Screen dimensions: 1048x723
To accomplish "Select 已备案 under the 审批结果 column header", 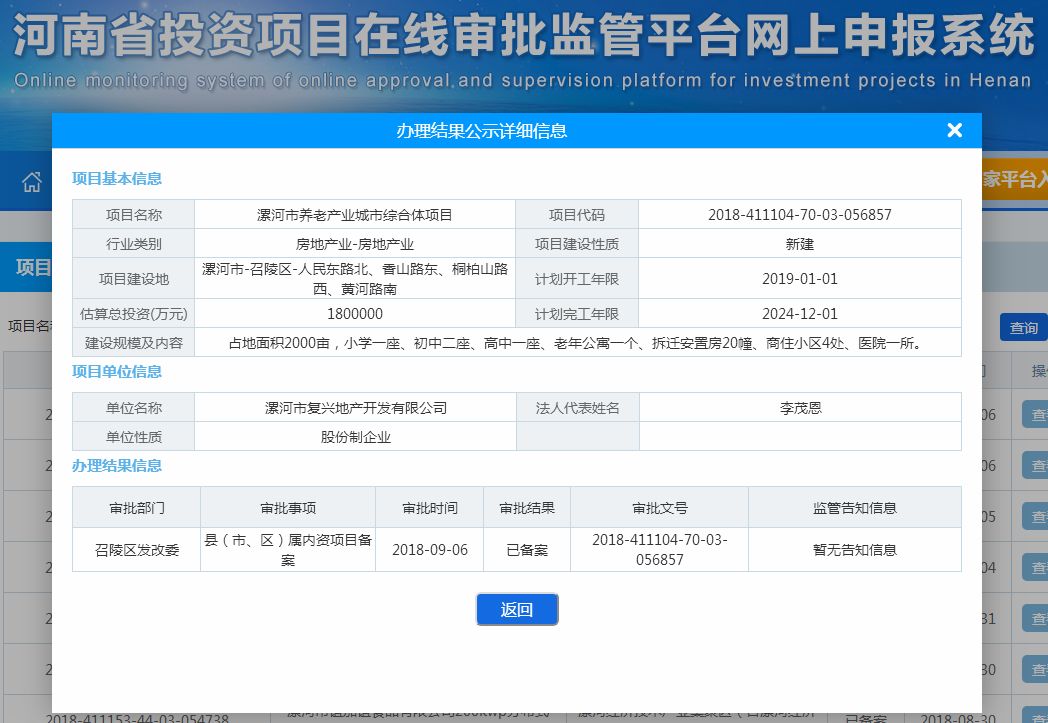I will 527,550.
